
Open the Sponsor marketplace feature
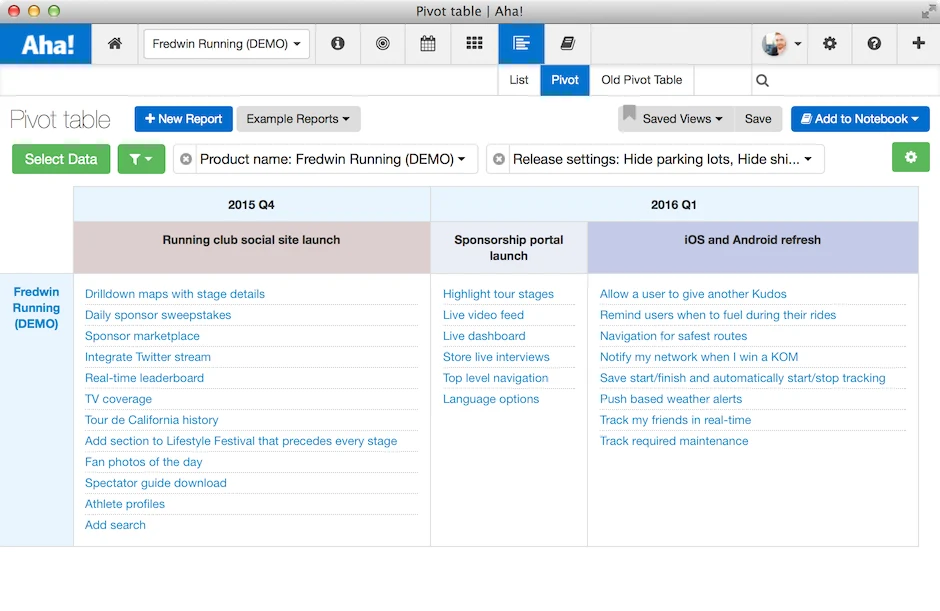click(142, 336)
